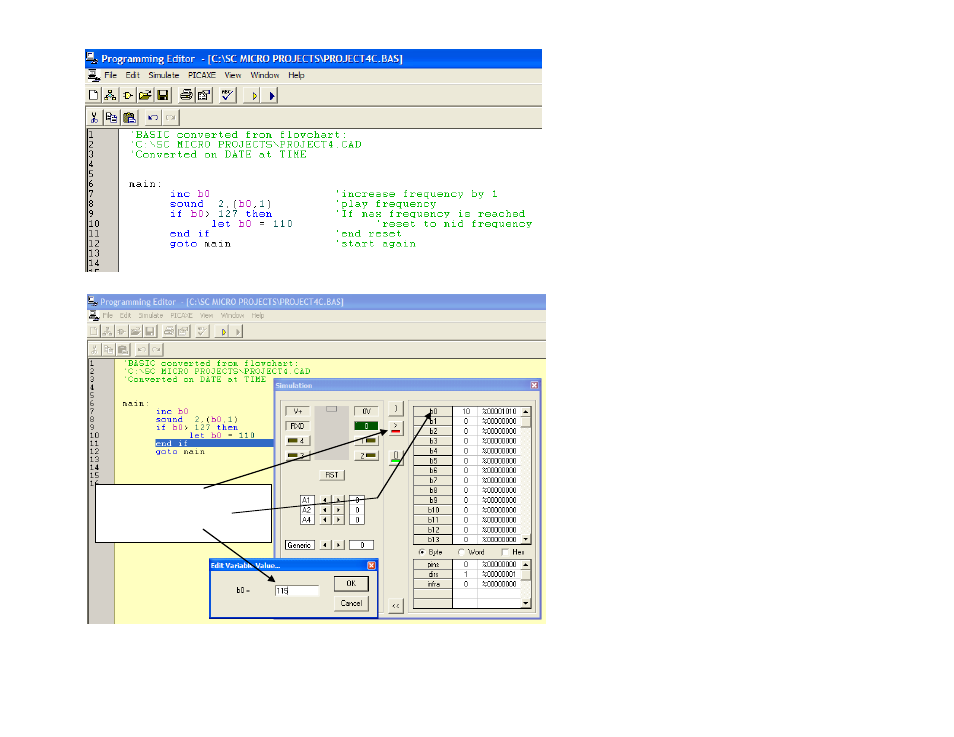The image size is (954, 737).
Task: Click highlighted 'end if' line in yellow editor
Action: 214,443
